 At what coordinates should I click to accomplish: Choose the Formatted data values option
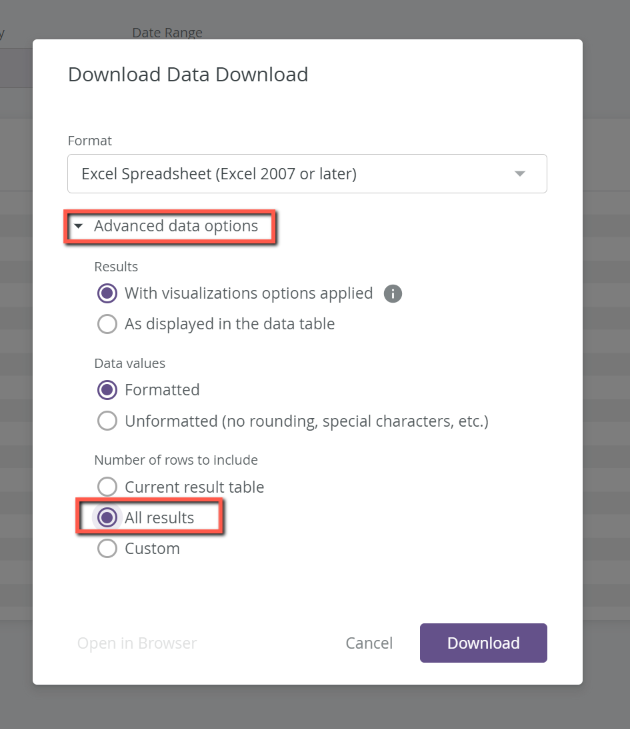point(107,390)
